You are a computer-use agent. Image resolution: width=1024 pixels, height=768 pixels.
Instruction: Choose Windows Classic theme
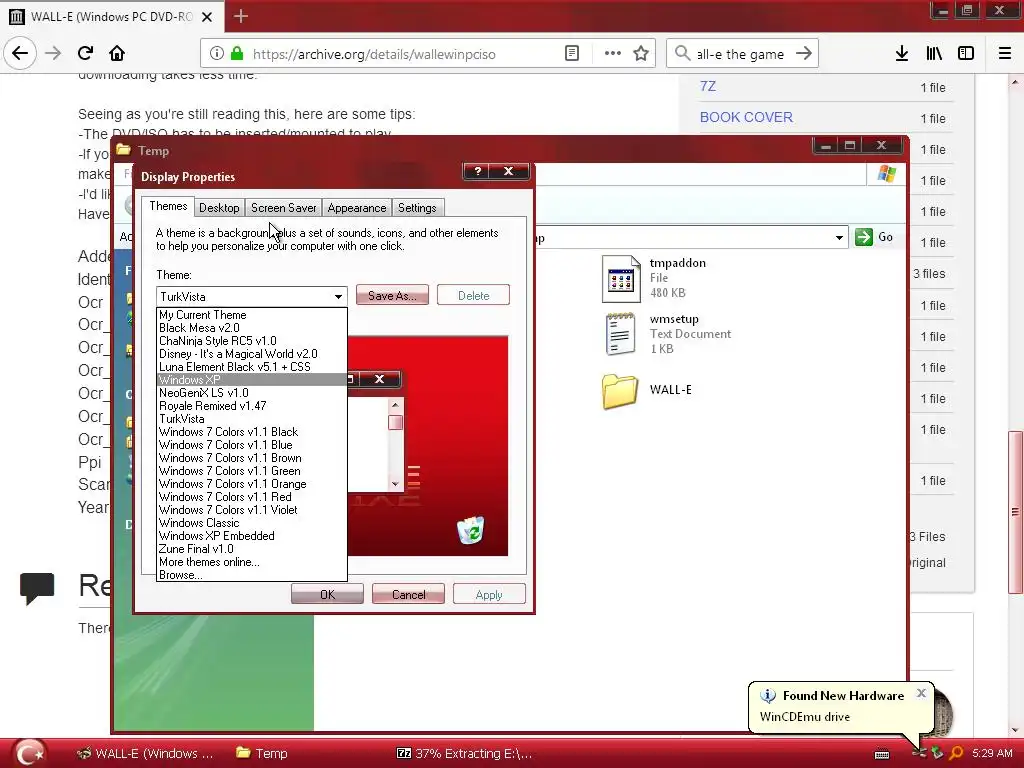(252, 523)
